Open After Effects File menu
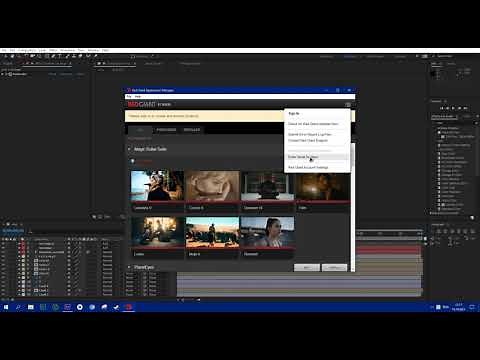The image size is (480, 360). point(4,50)
